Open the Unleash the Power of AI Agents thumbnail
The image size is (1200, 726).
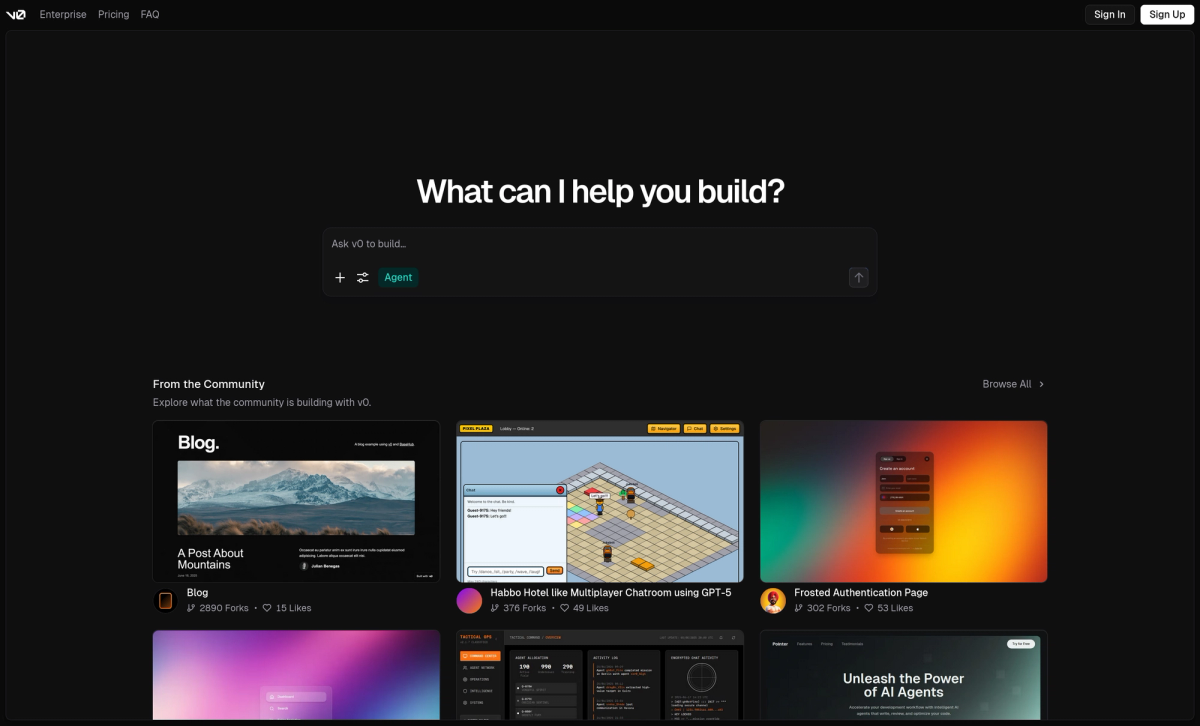point(903,675)
